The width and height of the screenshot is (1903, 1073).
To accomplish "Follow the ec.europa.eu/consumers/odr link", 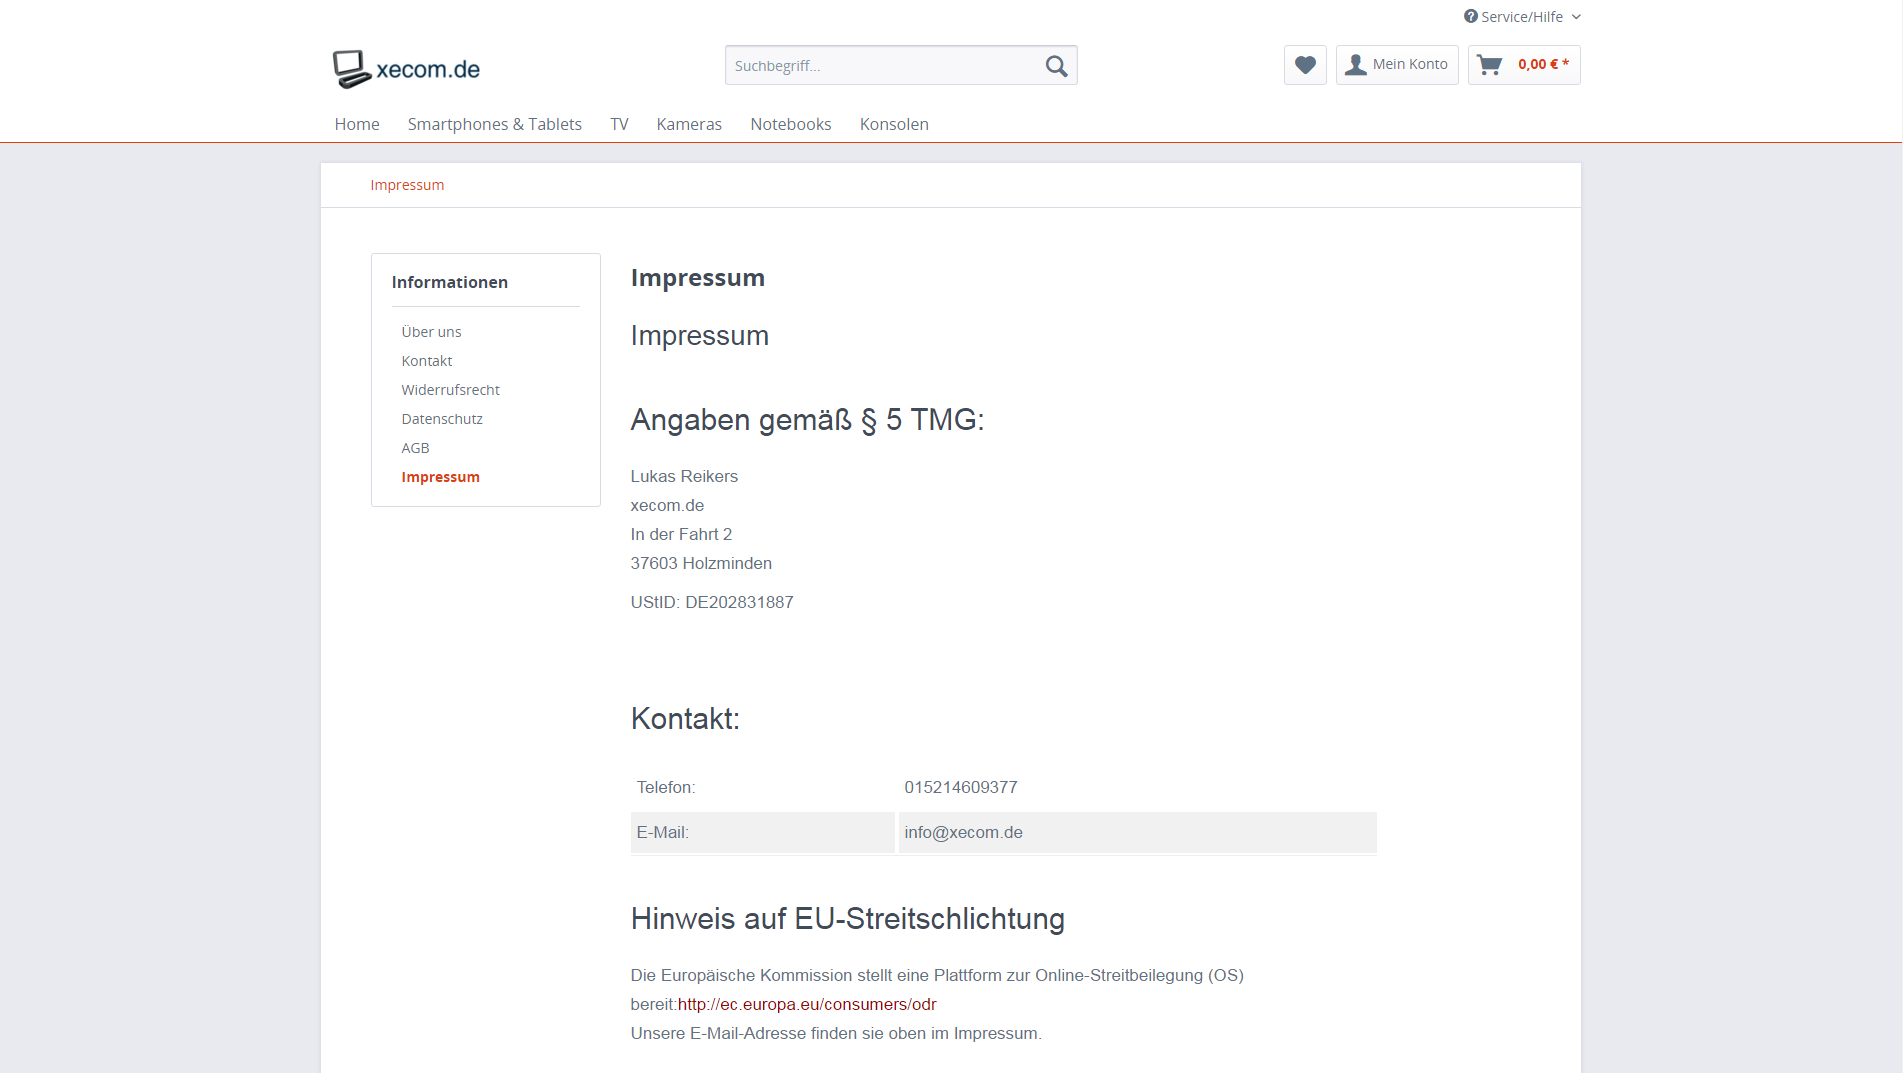I will tap(807, 1004).
